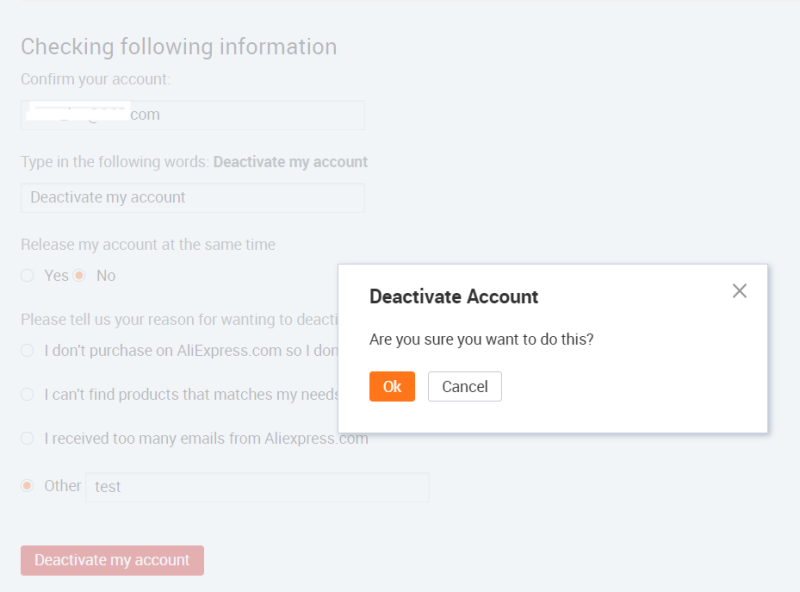Click the "Checking following information" heading
Image resolution: width=800 pixels, height=592 pixels.
click(179, 47)
